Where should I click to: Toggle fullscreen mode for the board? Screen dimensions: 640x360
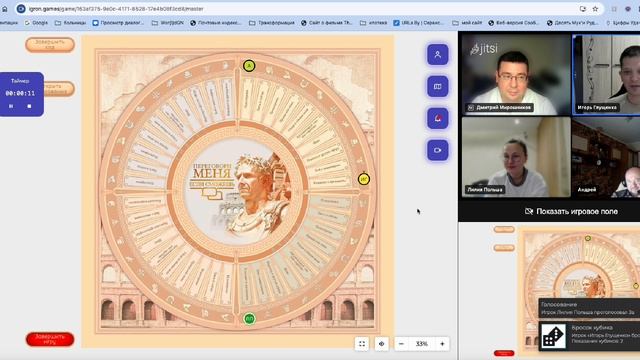(362, 344)
